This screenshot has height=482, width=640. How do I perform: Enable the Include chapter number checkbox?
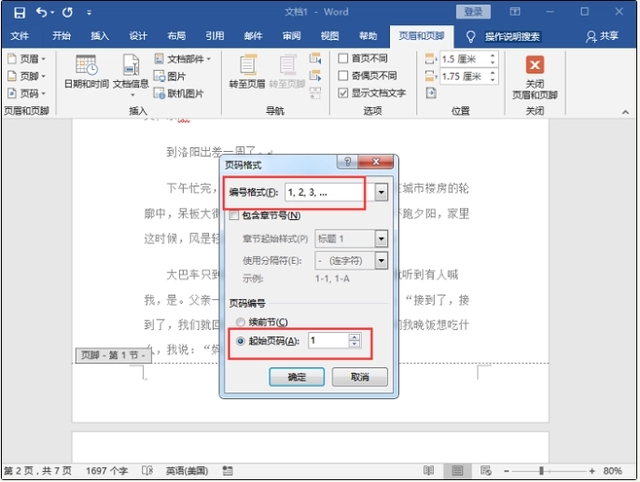pyautogui.click(x=234, y=216)
